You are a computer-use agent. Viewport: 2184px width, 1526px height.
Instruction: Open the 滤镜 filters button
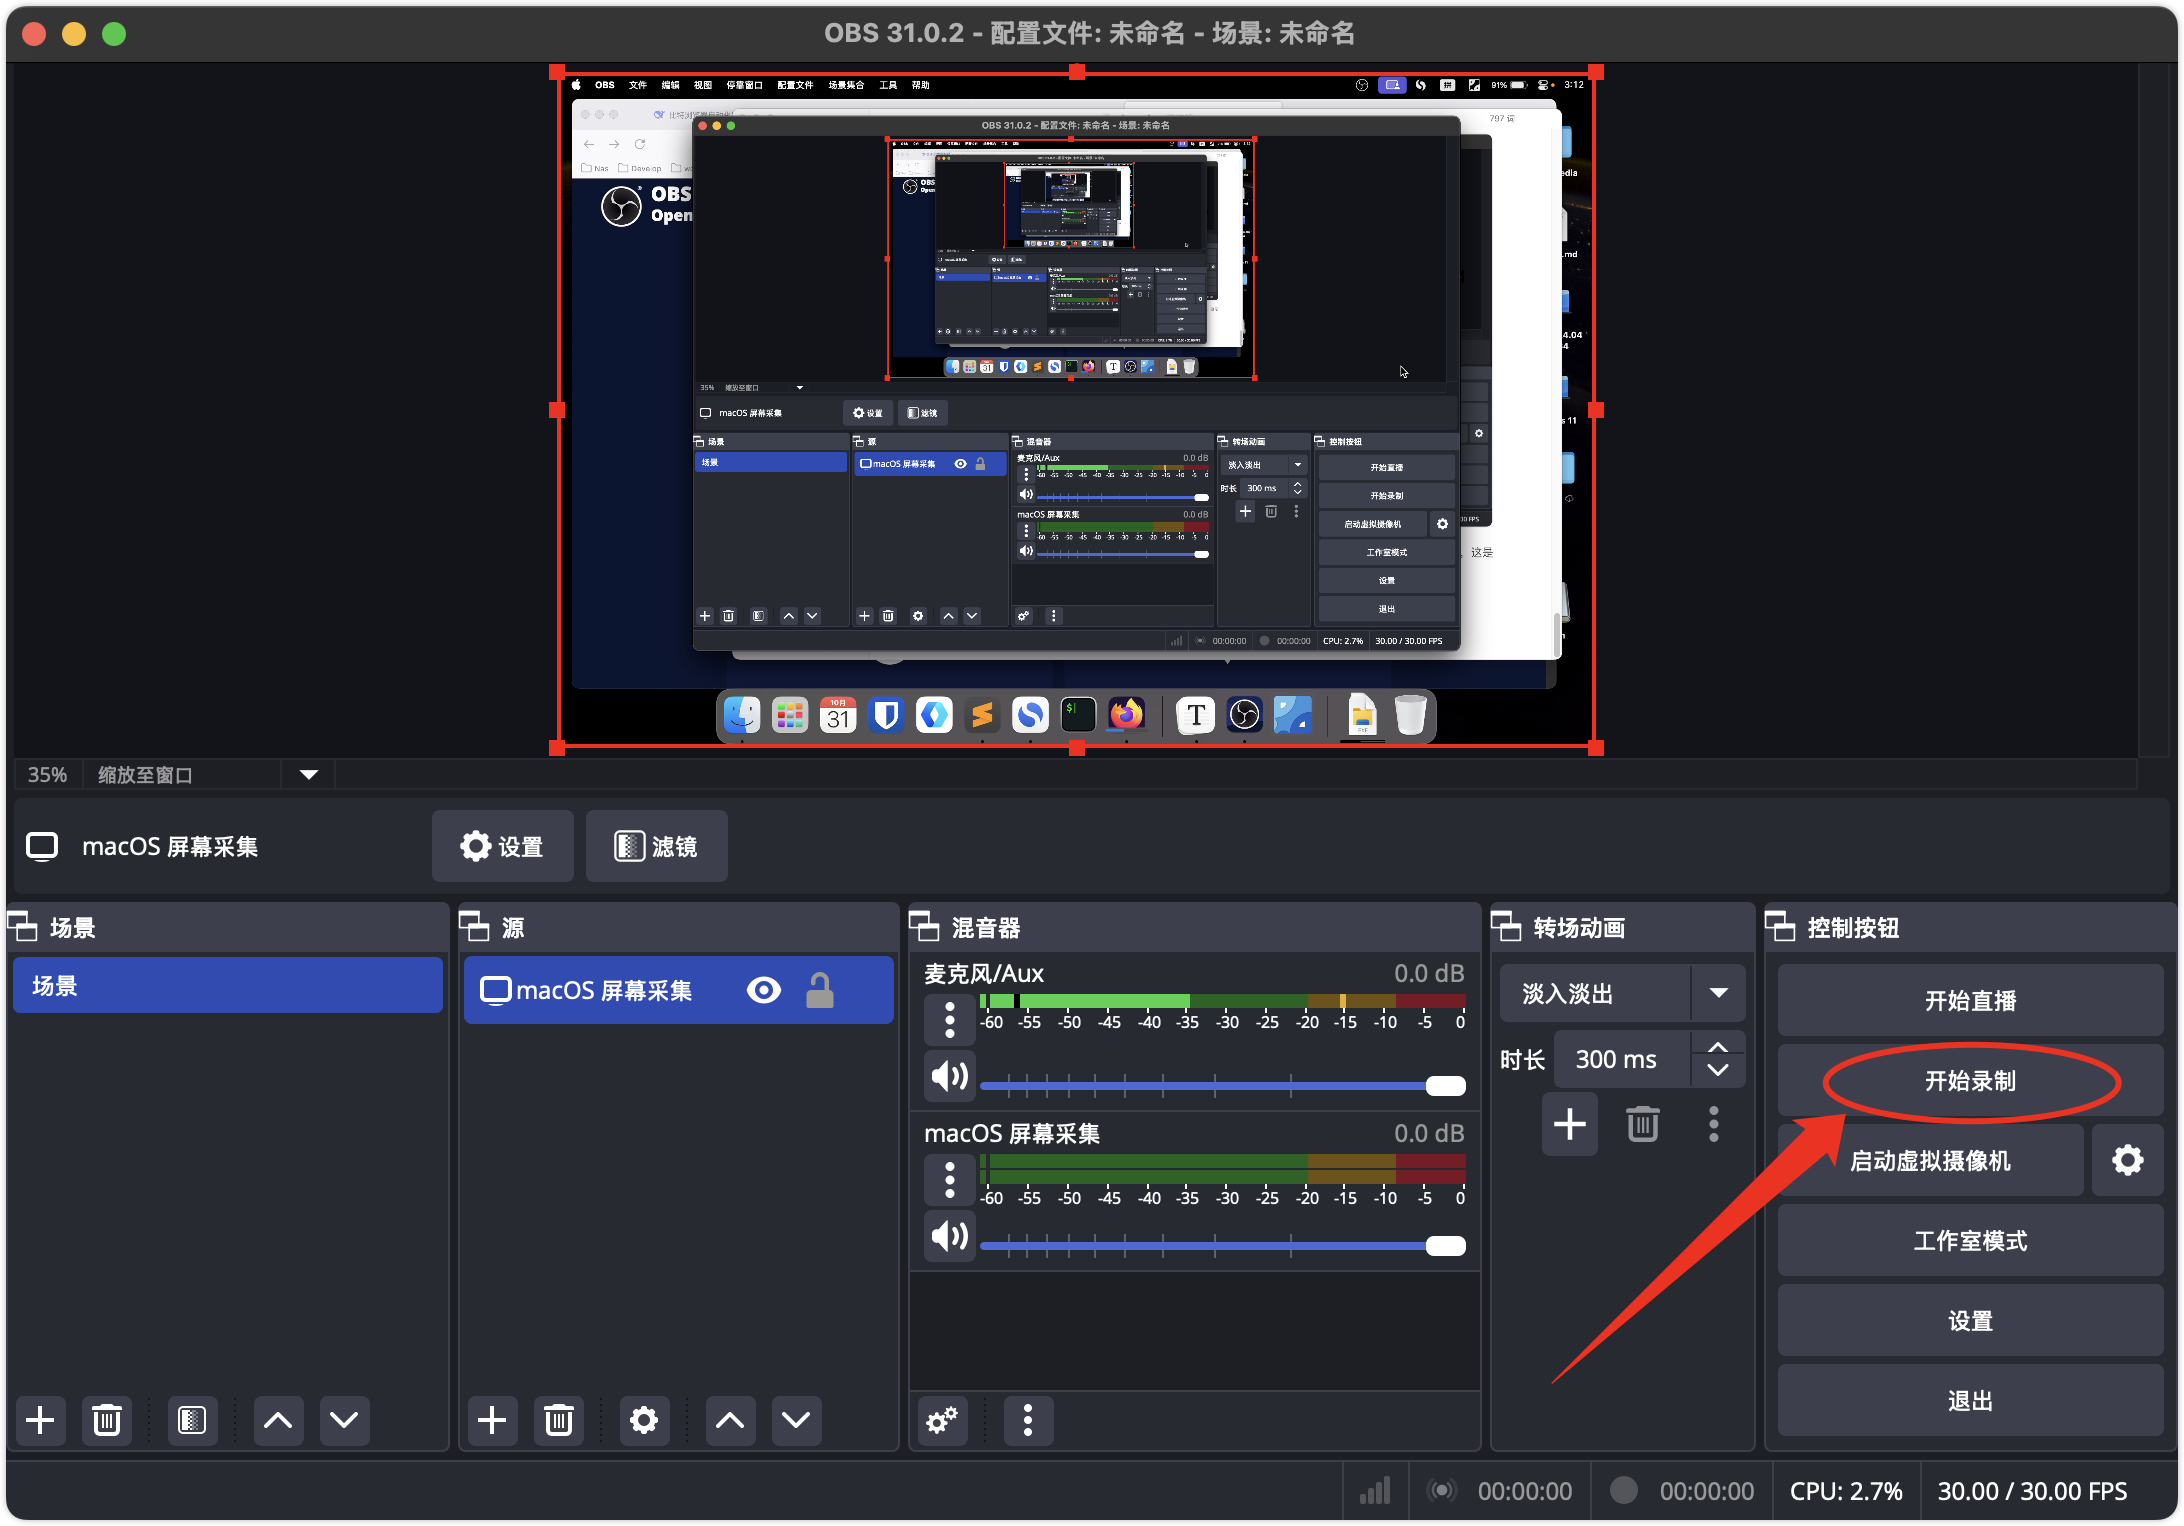pyautogui.click(x=656, y=846)
